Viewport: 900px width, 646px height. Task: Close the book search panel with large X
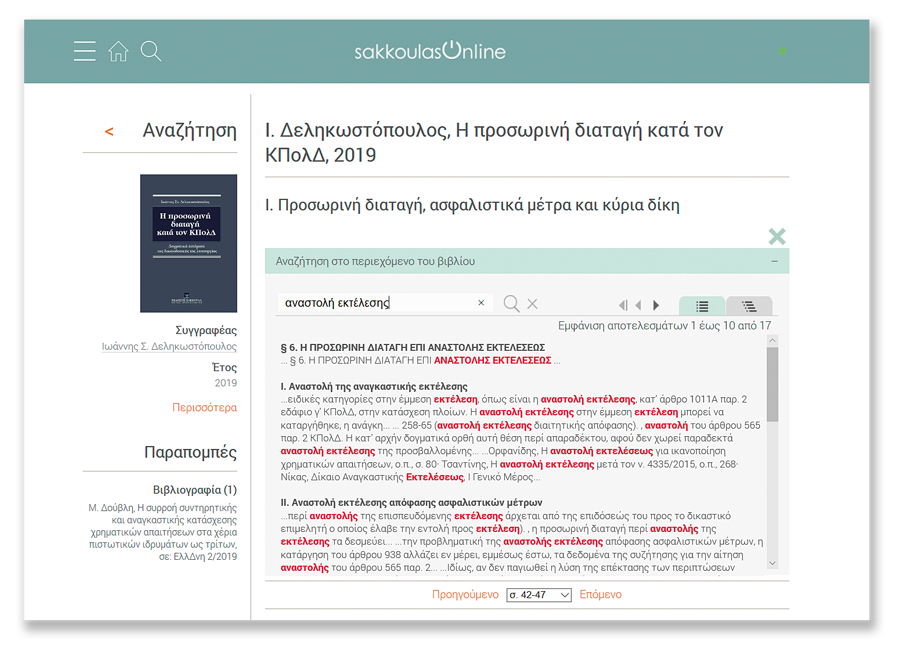coord(776,236)
